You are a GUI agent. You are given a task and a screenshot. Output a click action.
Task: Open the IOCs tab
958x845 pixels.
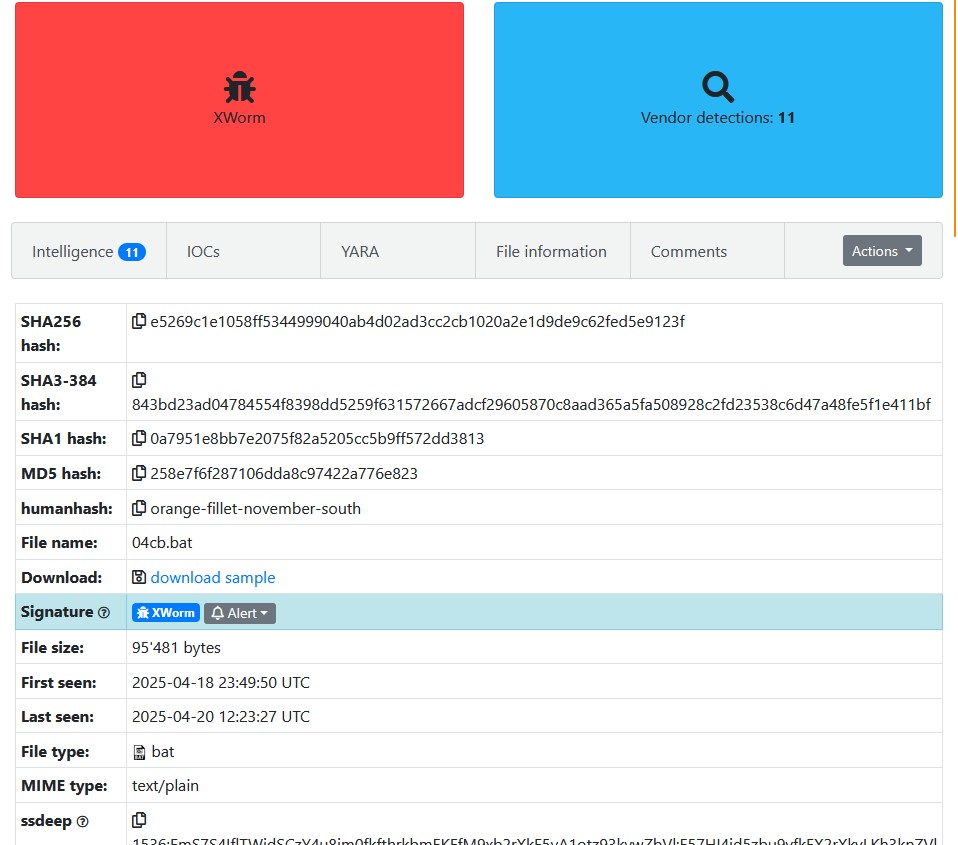(x=203, y=252)
